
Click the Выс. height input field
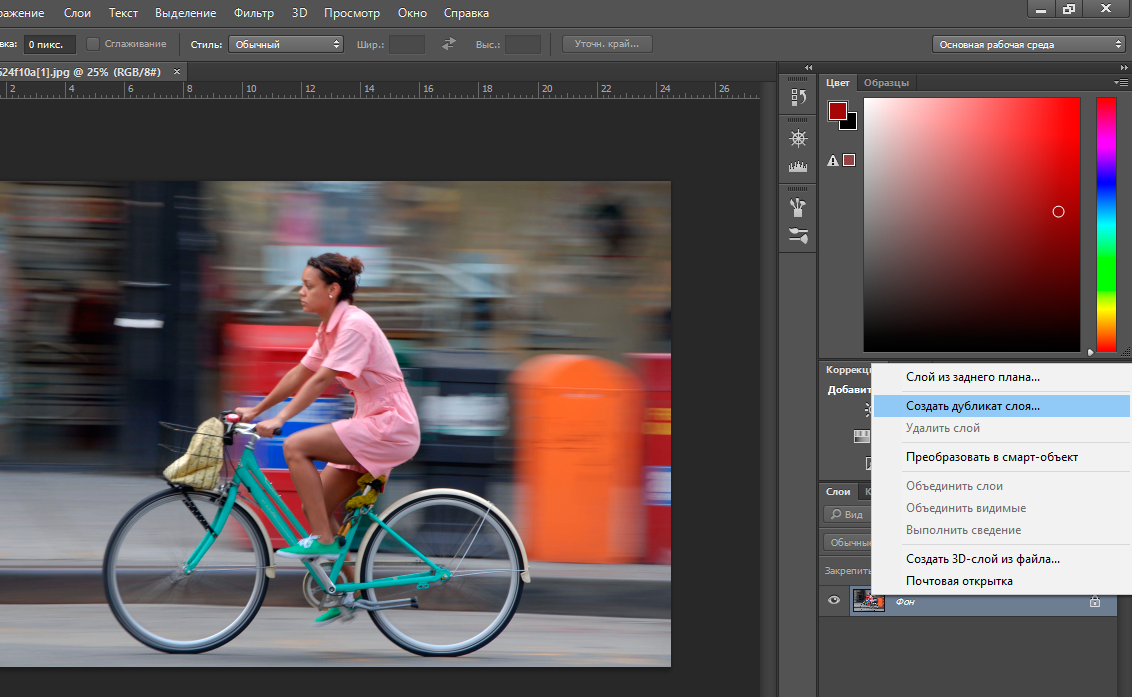point(523,44)
